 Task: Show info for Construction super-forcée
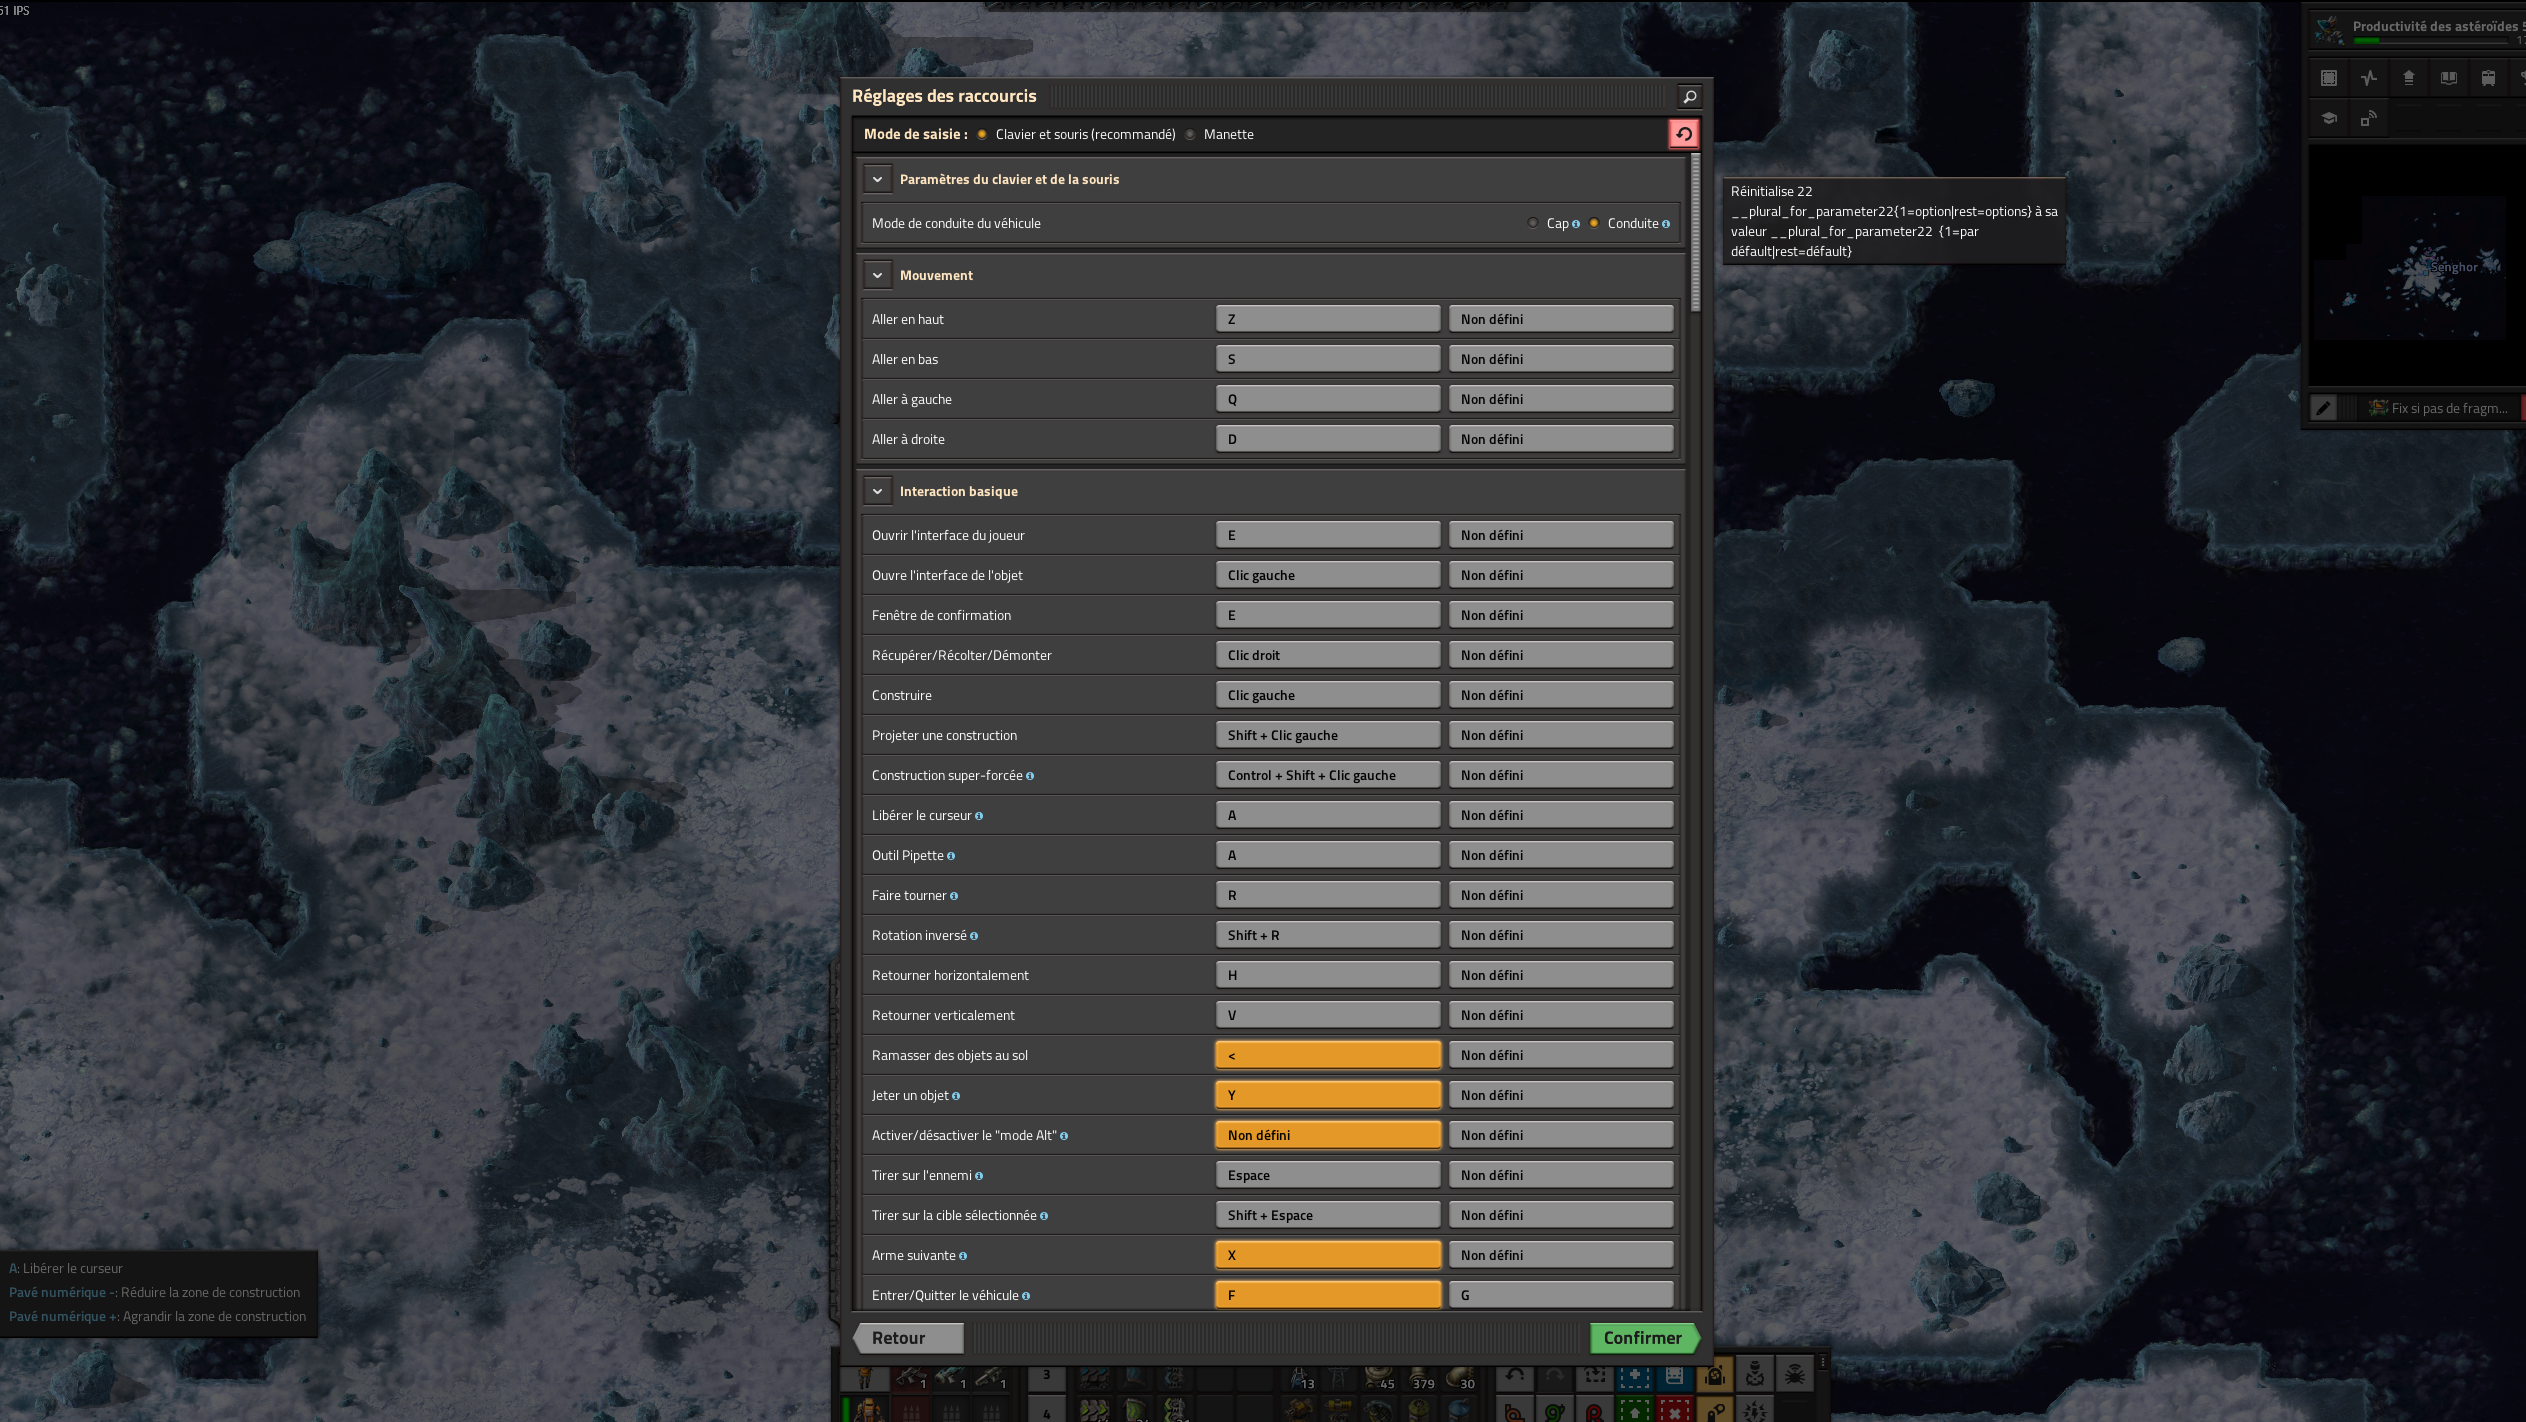(x=1030, y=776)
